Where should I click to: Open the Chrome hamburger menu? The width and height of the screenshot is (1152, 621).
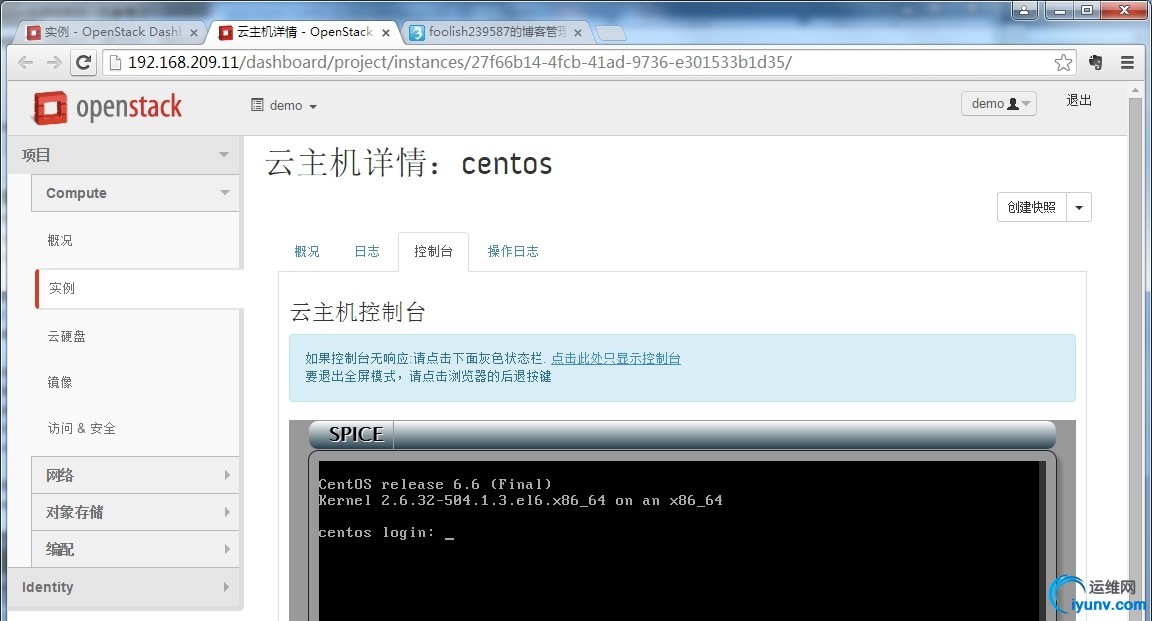click(1127, 62)
